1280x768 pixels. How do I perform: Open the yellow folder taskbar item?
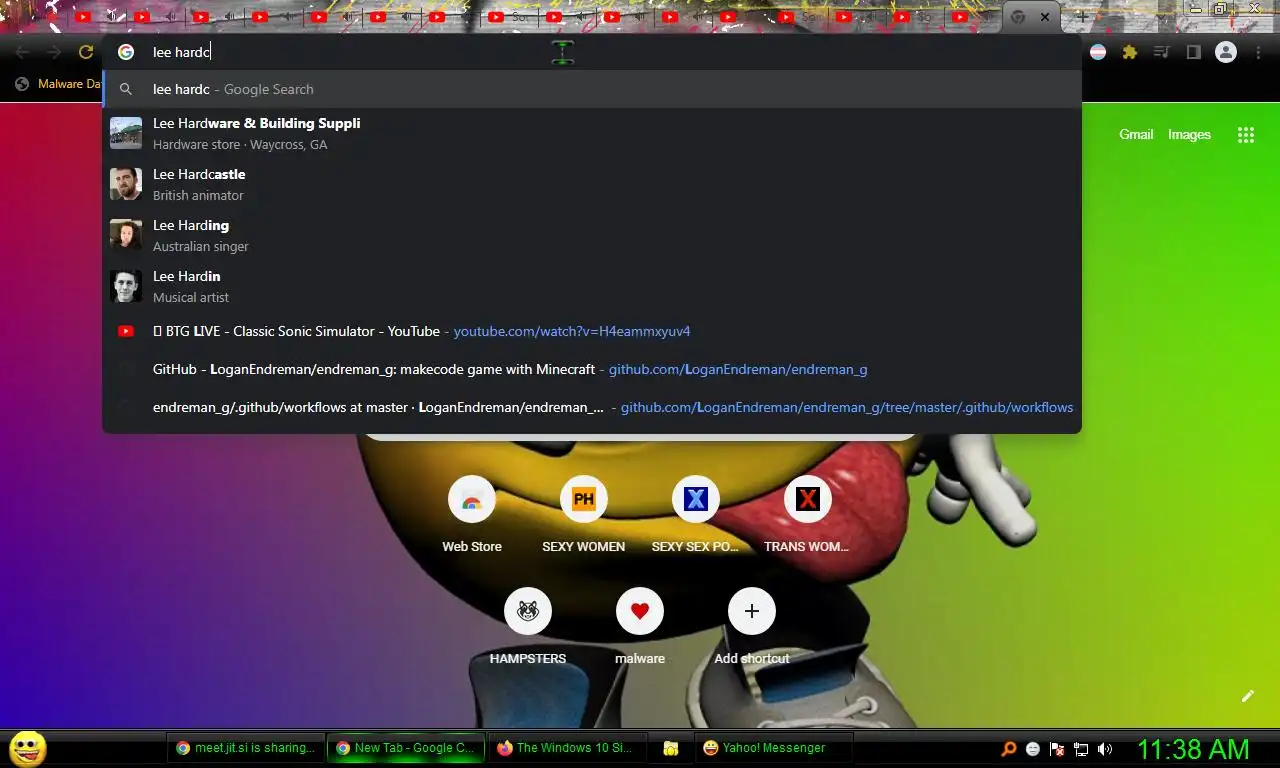coord(671,748)
